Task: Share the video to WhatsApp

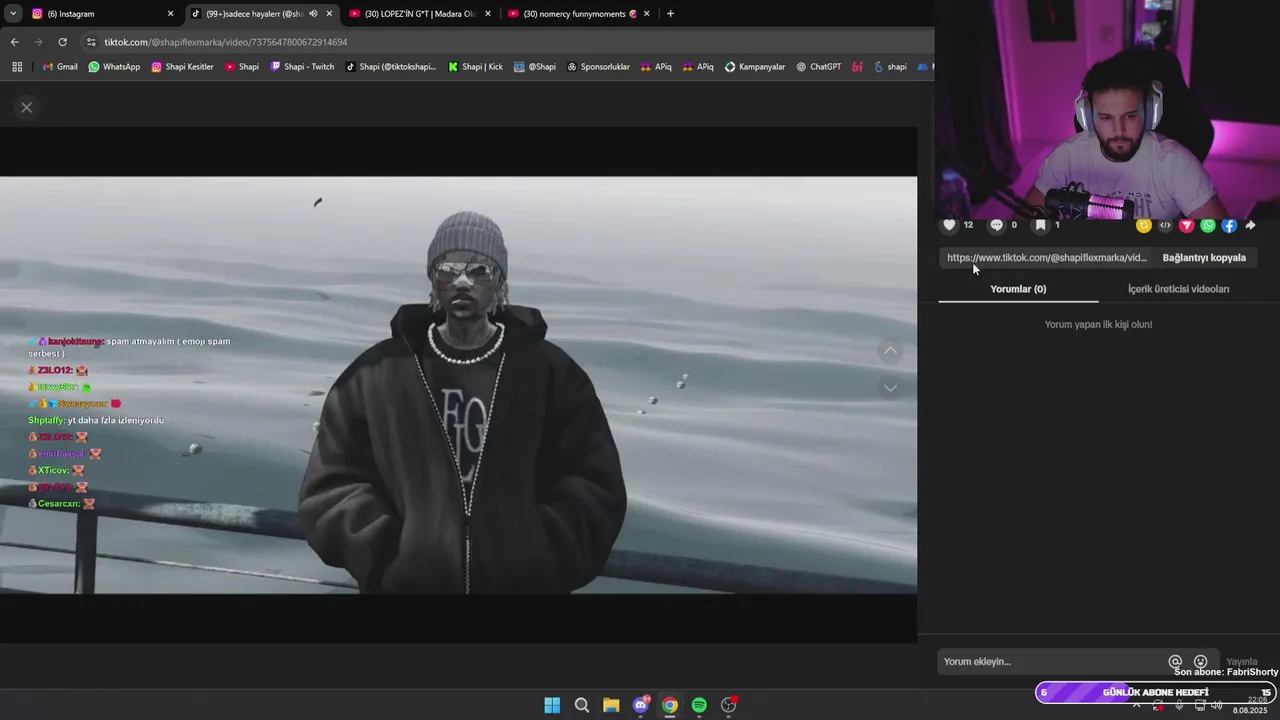Action: (1208, 225)
